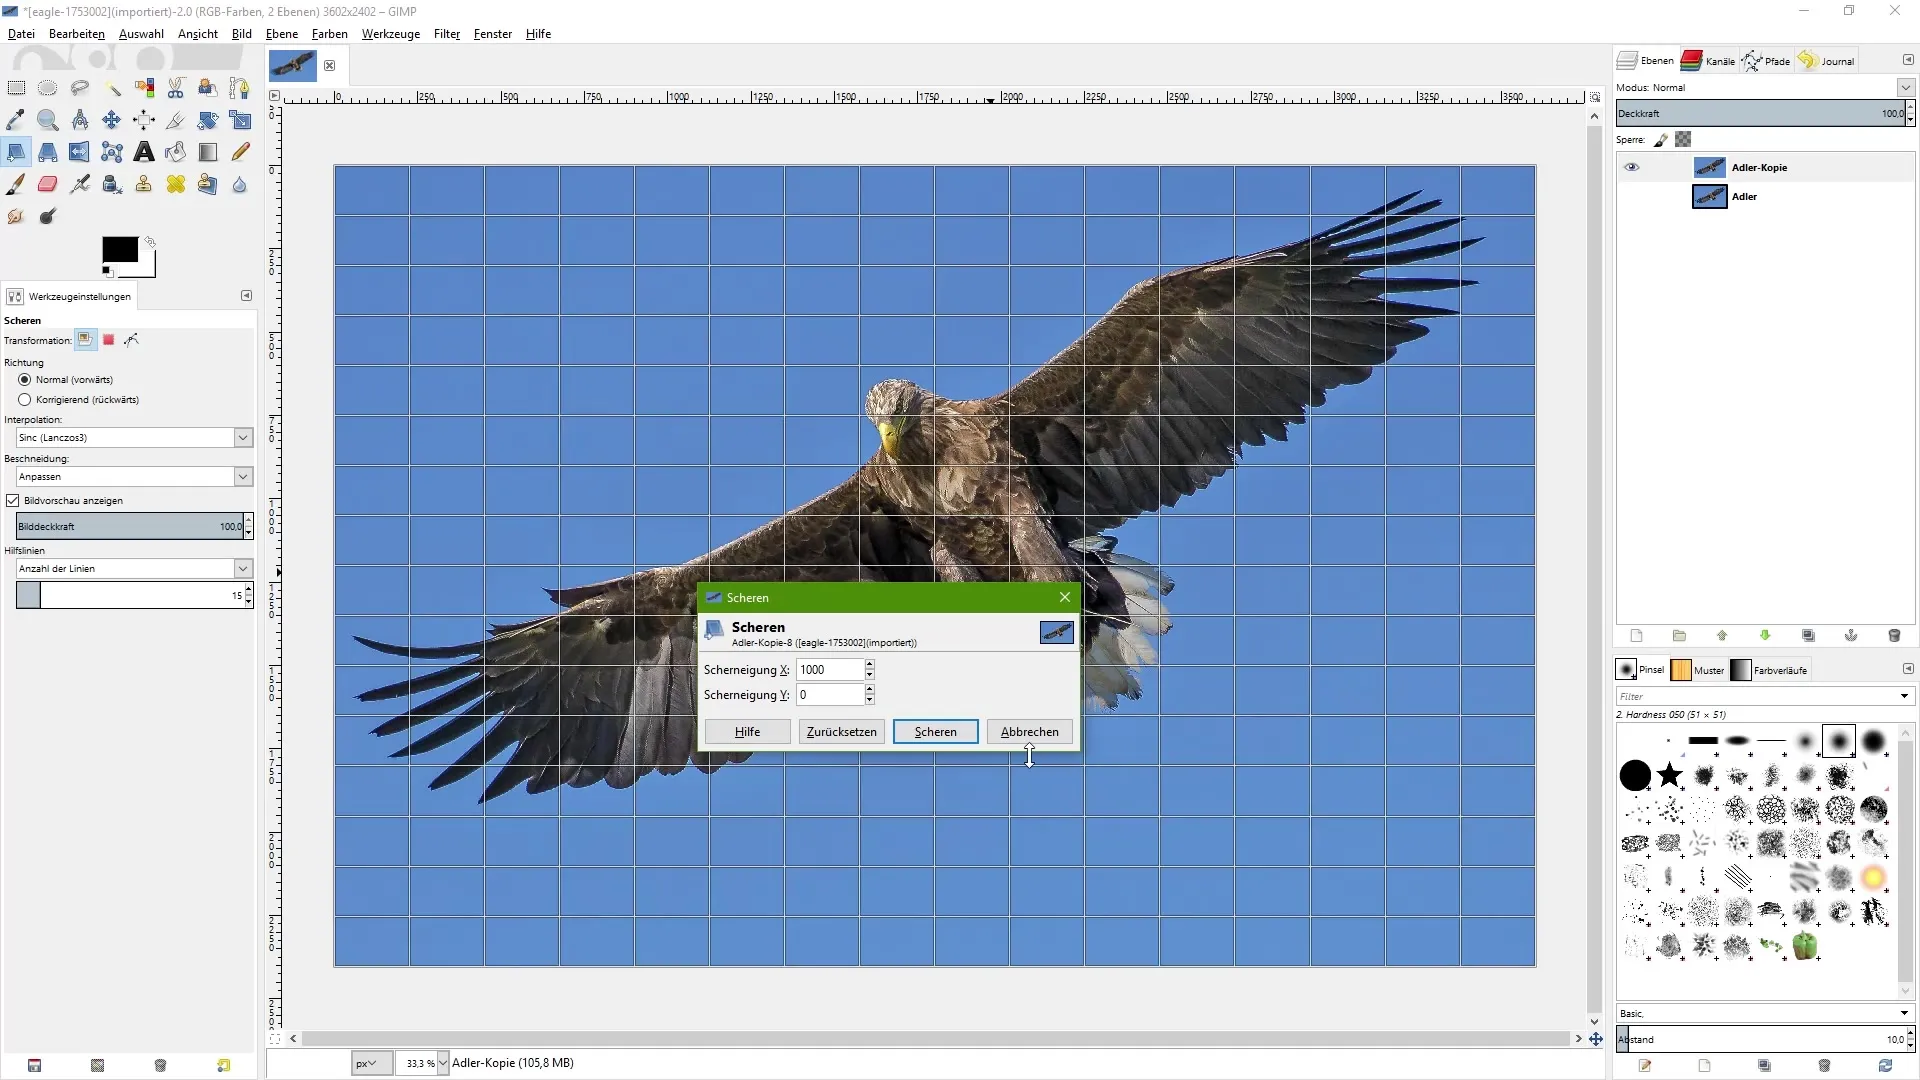Screen dimensions: 1920x1080
Task: Set transformation target to selection
Action: pos(109,340)
